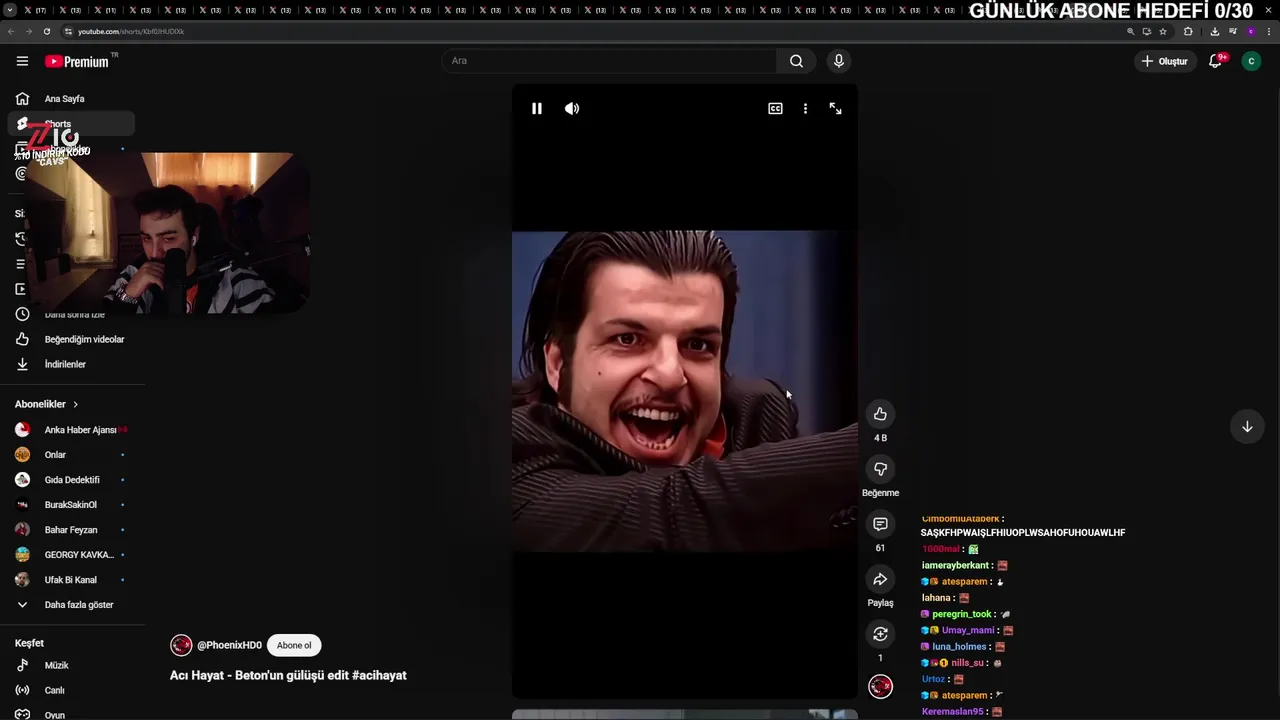The height and width of the screenshot is (720, 1280).
Task: Dislike the Short with thumbs down
Action: pyautogui.click(x=880, y=469)
